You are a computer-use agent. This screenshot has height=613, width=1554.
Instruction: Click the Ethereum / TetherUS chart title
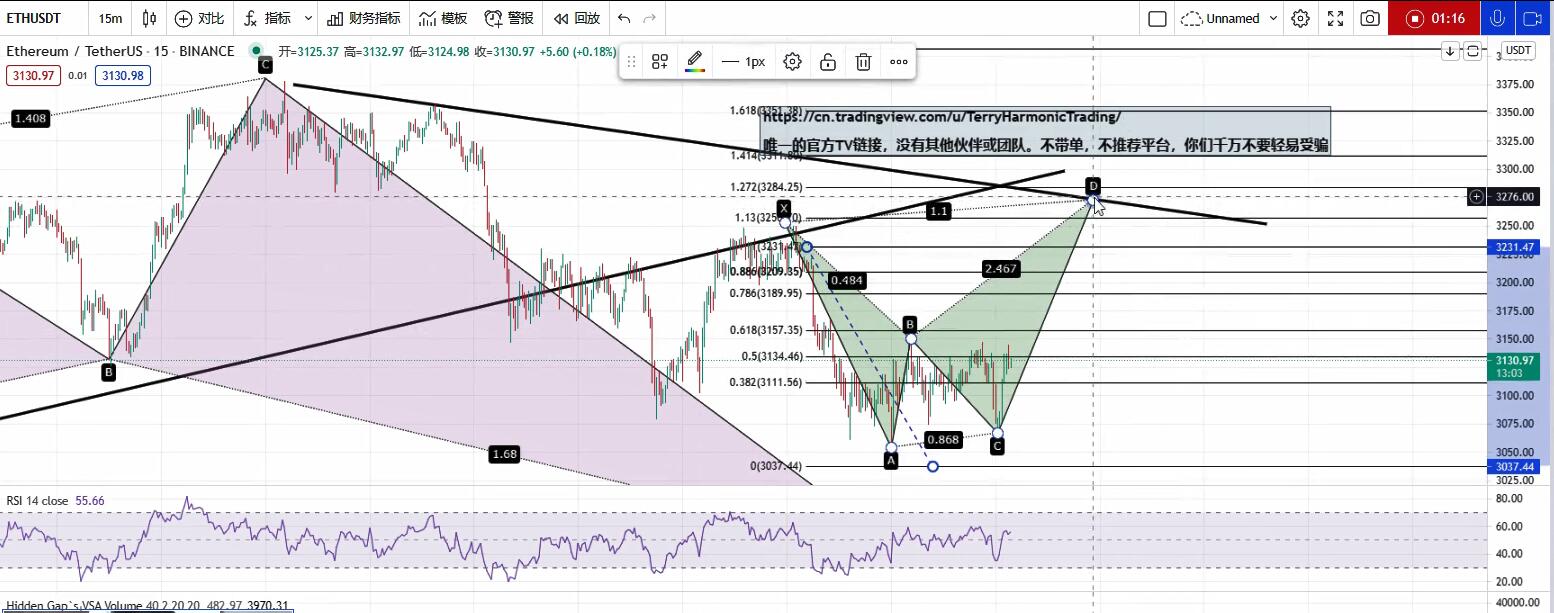pos(120,51)
